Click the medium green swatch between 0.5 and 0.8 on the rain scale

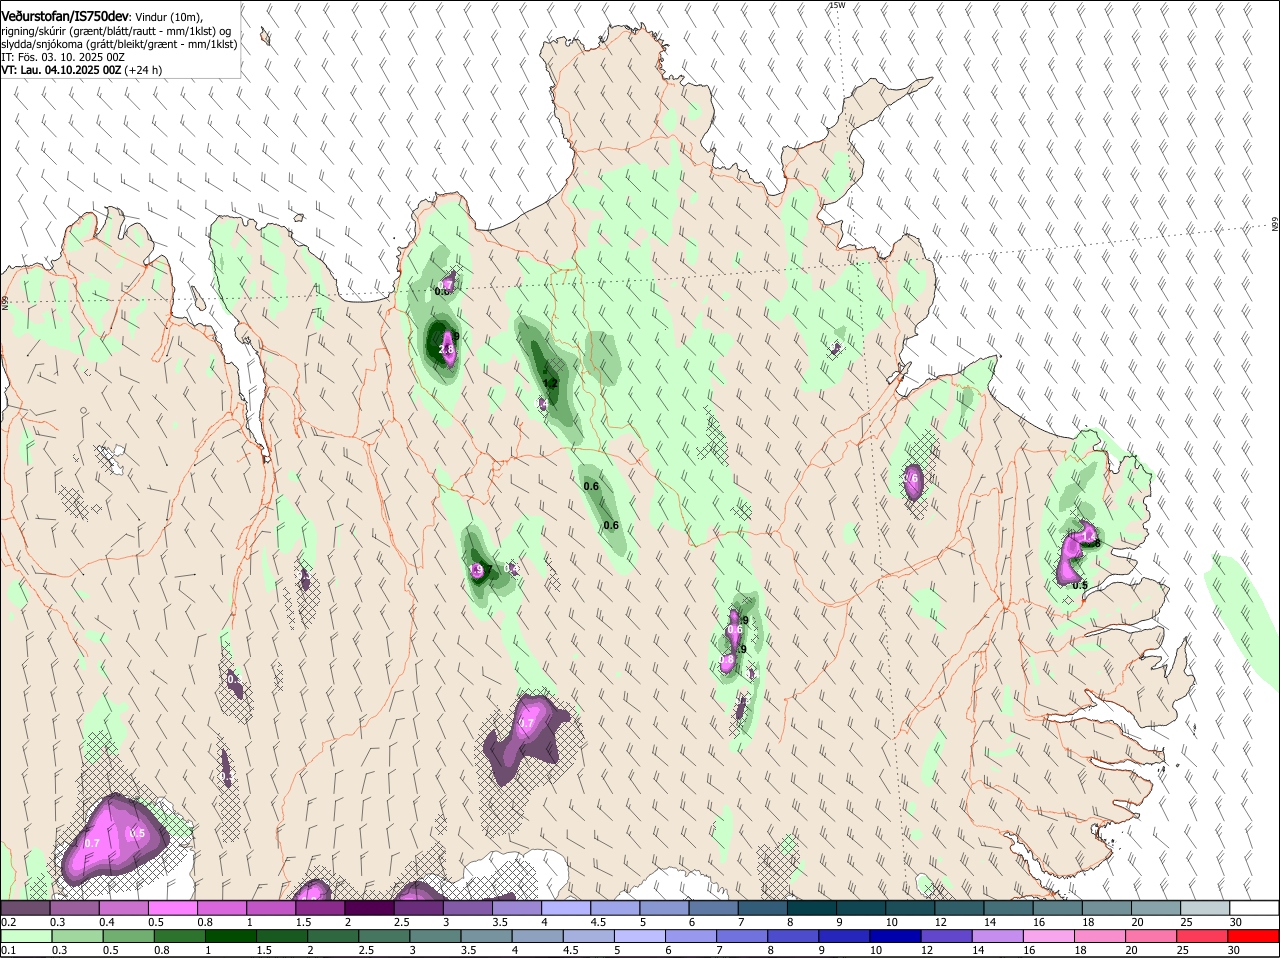pyautogui.click(x=128, y=936)
